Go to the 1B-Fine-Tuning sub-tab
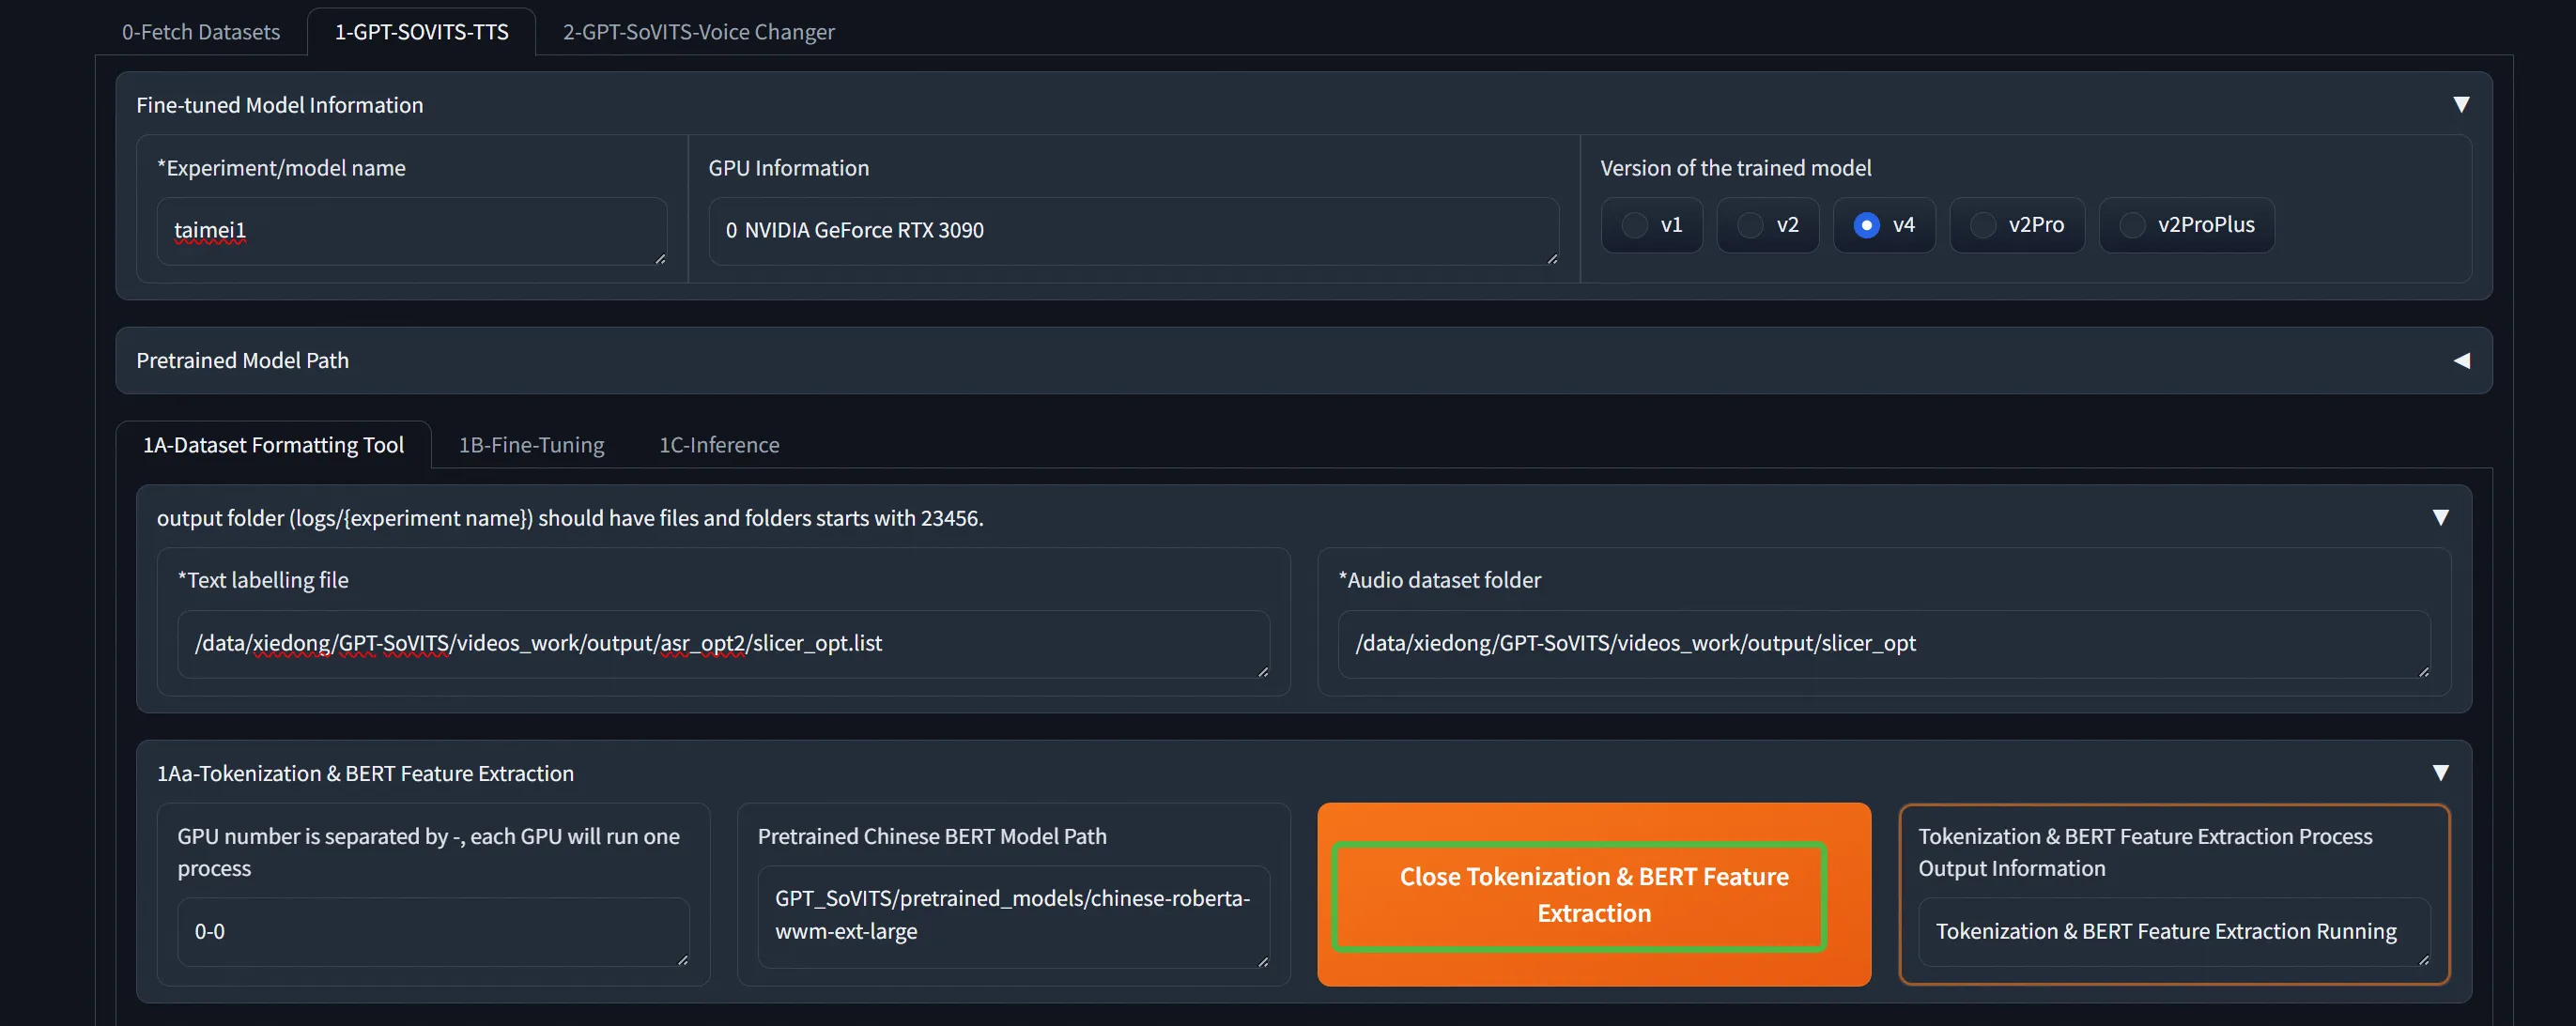The image size is (2576, 1026). (531, 445)
